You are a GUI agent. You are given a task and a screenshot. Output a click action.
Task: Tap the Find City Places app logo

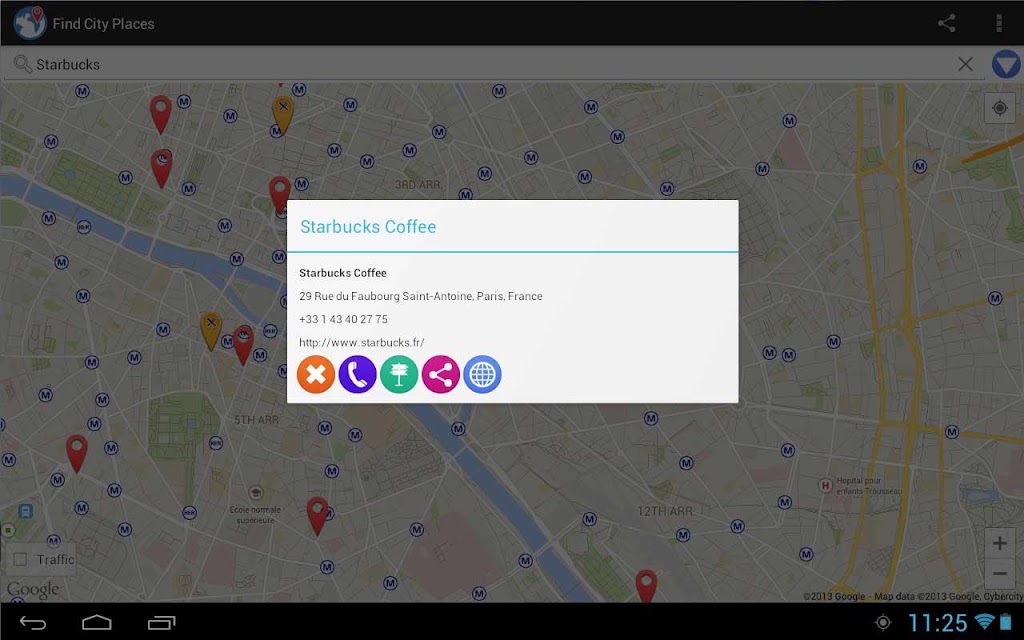[x=29, y=23]
